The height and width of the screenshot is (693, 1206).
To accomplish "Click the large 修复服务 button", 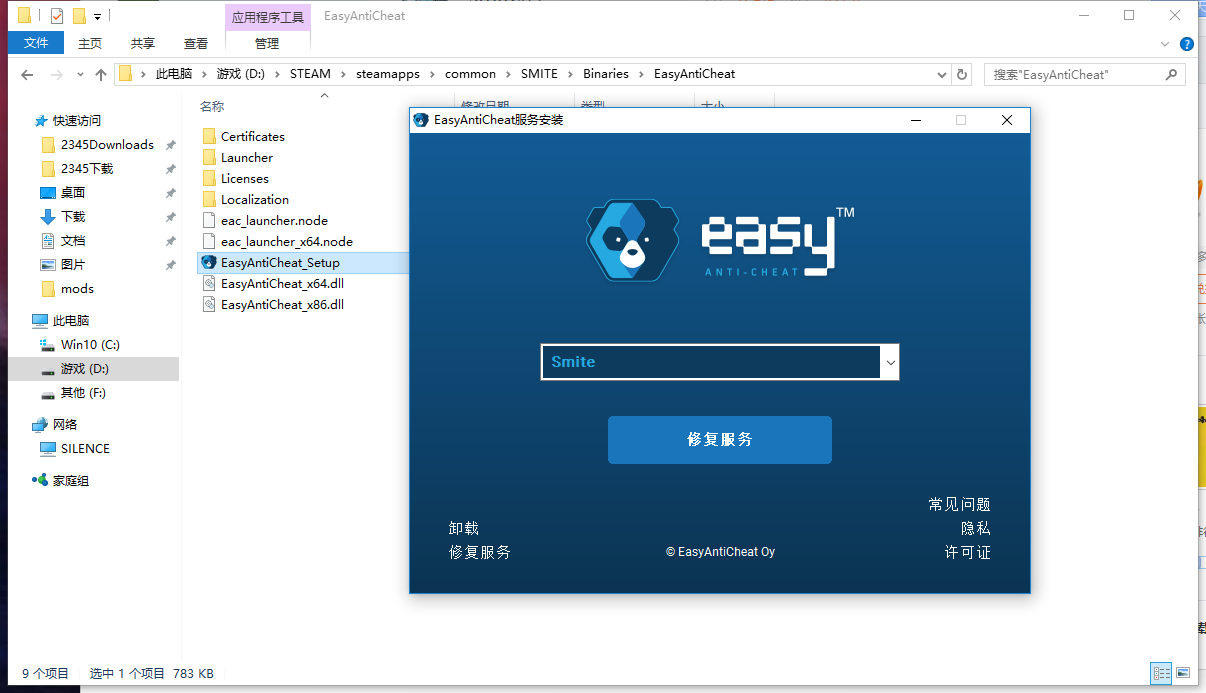I will click(720, 440).
